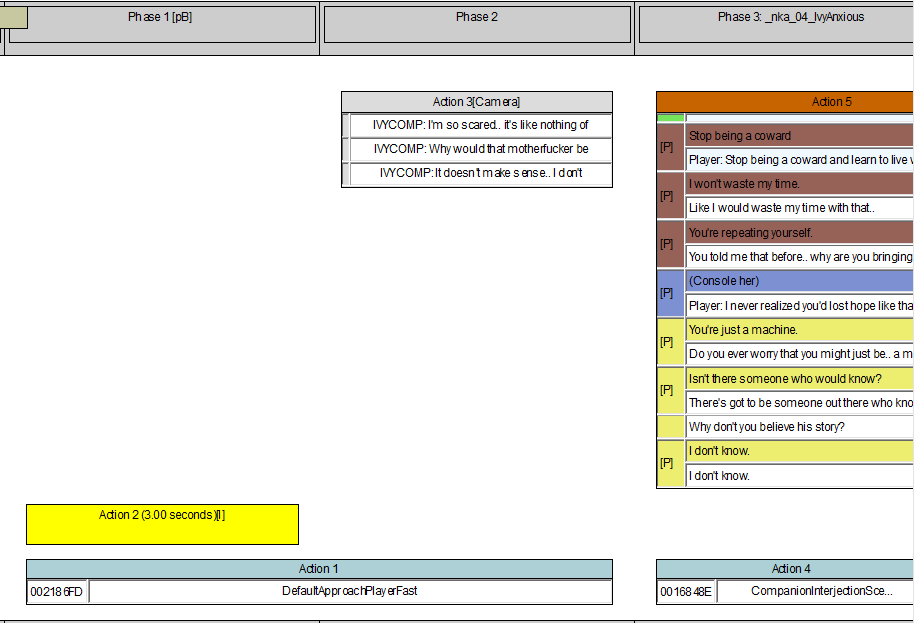915x623 pixels.
Task: Select the blue "(Console her)" prompt
Action: pyautogui.click(x=799, y=281)
